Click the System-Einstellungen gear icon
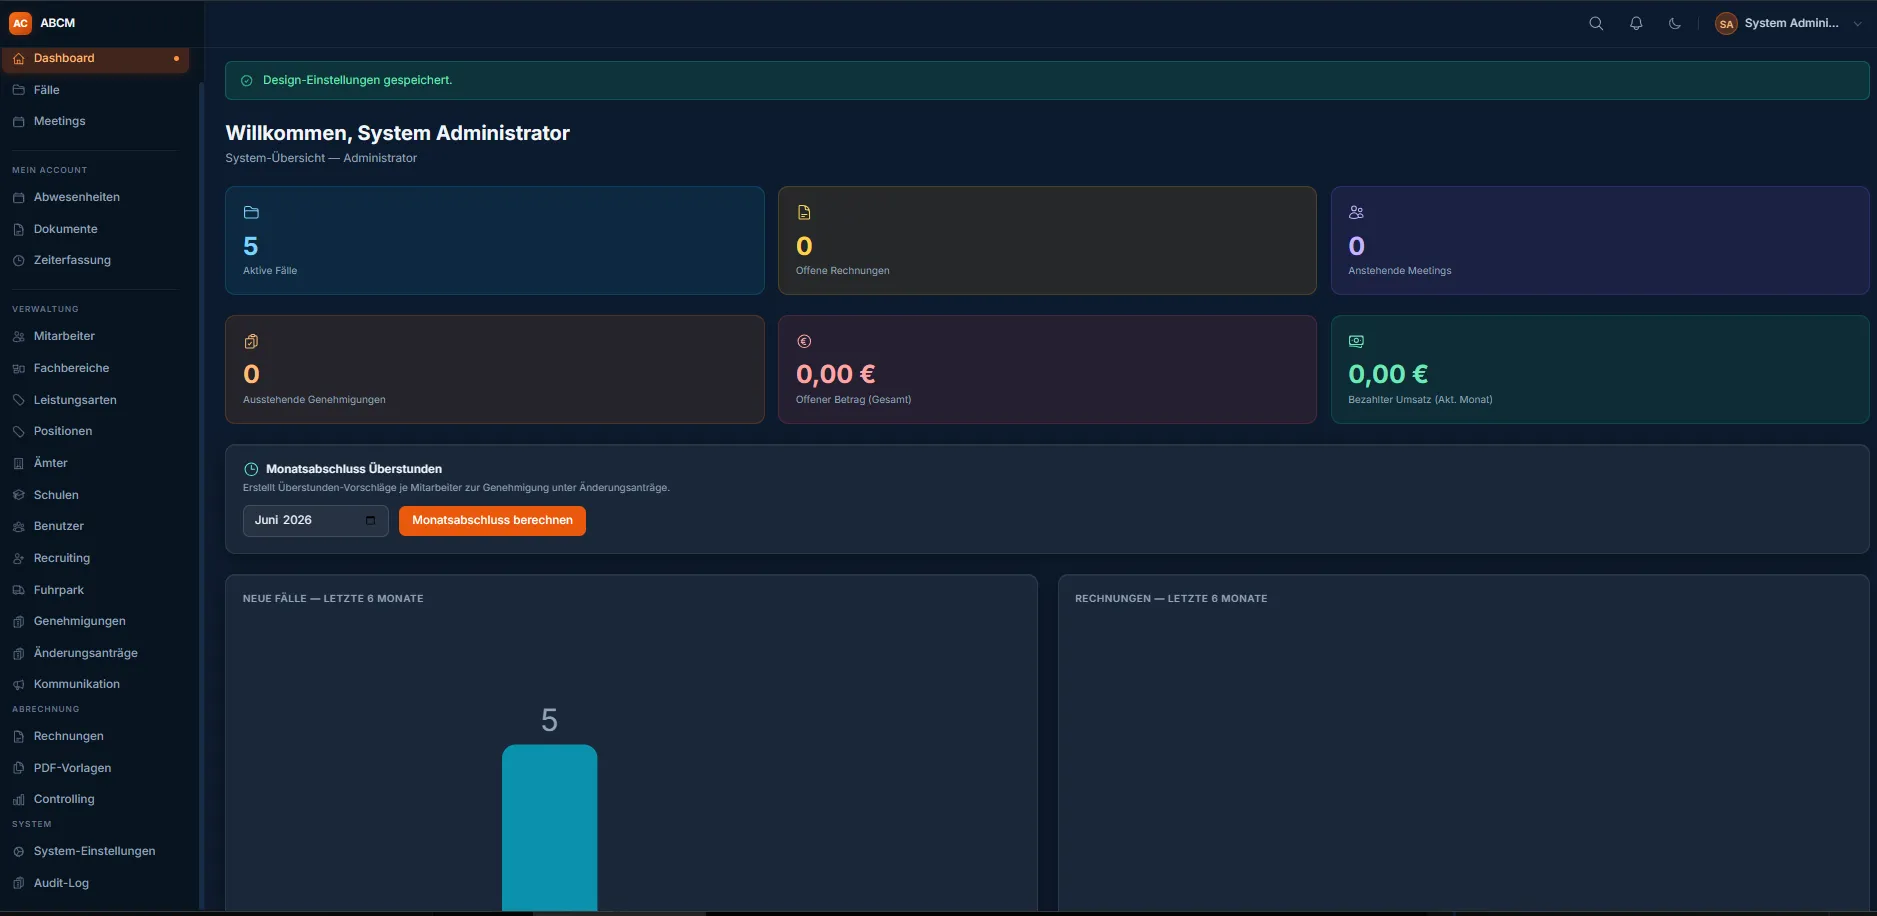1877x916 pixels. click(18, 852)
